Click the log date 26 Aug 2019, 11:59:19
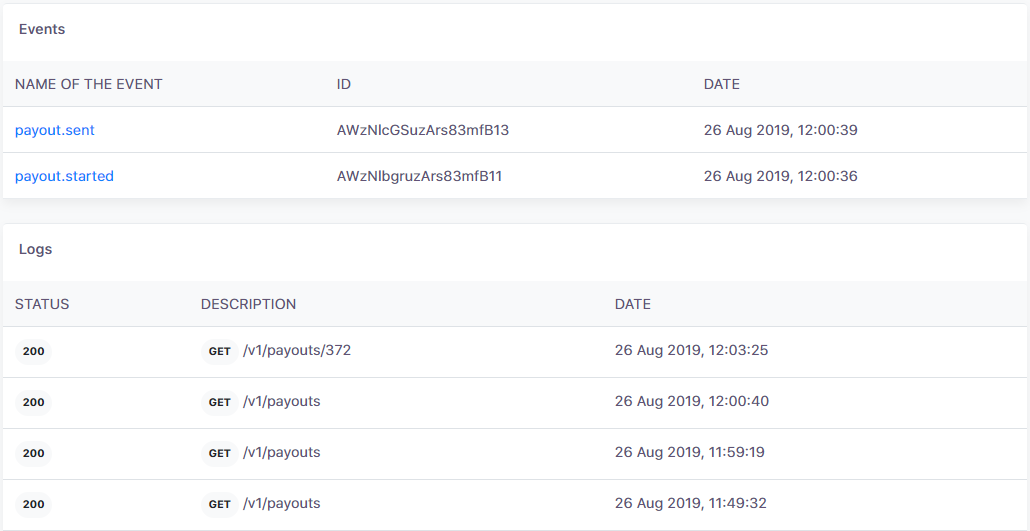1030x531 pixels. 690,453
